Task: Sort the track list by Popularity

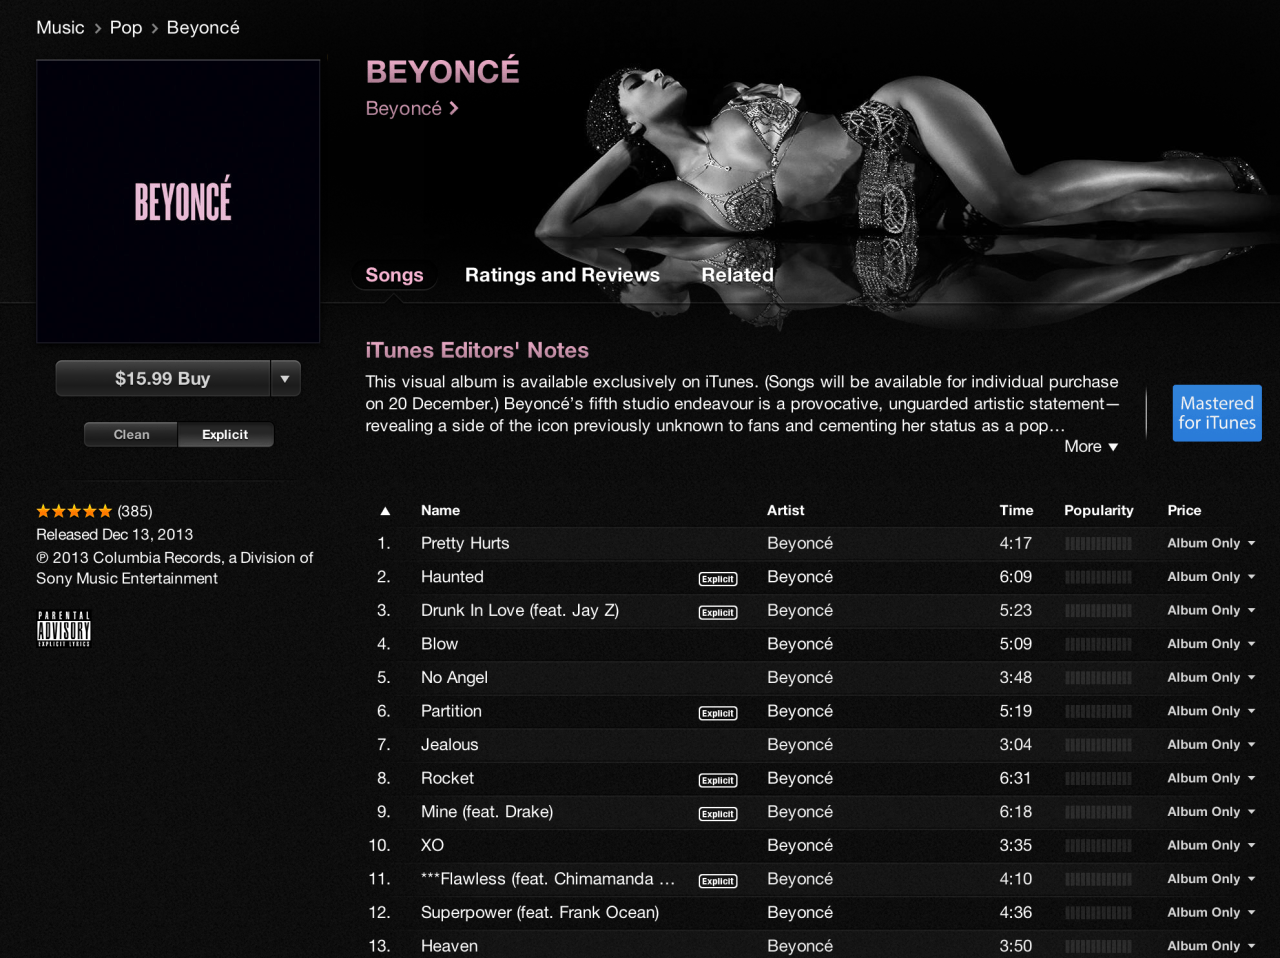Action: (x=1099, y=511)
